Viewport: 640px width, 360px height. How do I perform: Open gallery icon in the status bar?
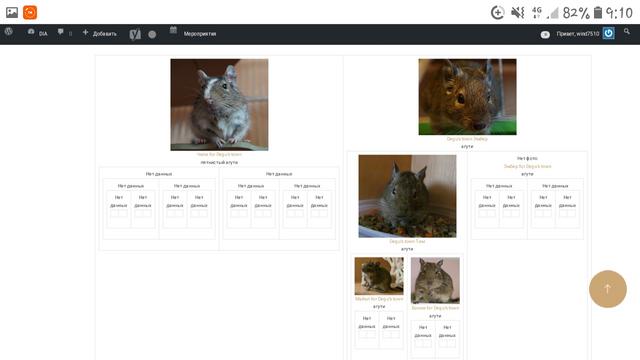(x=12, y=12)
